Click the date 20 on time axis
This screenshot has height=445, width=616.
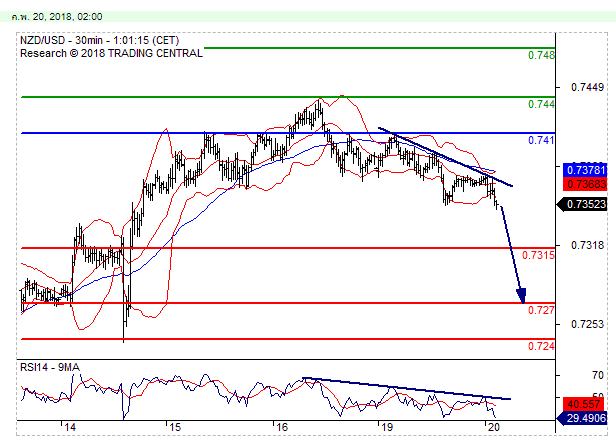click(493, 427)
